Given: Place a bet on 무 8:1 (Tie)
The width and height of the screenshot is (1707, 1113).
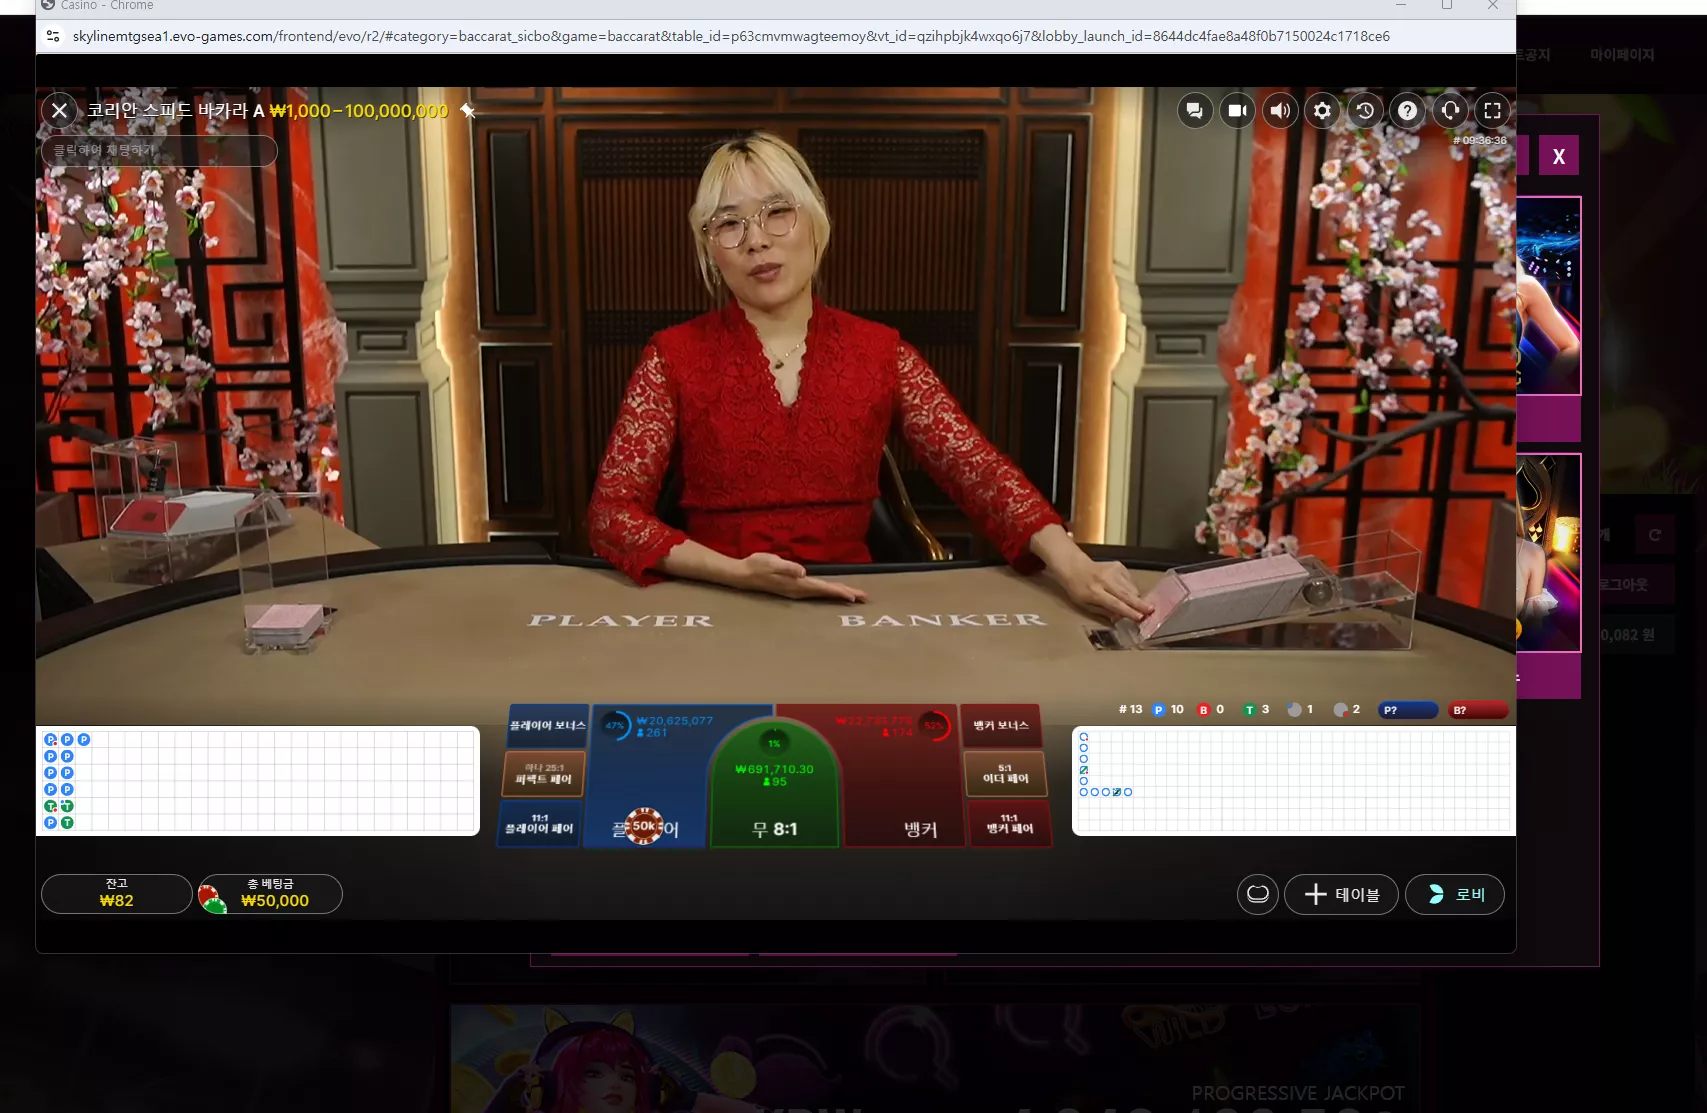Looking at the screenshot, I should [x=775, y=800].
